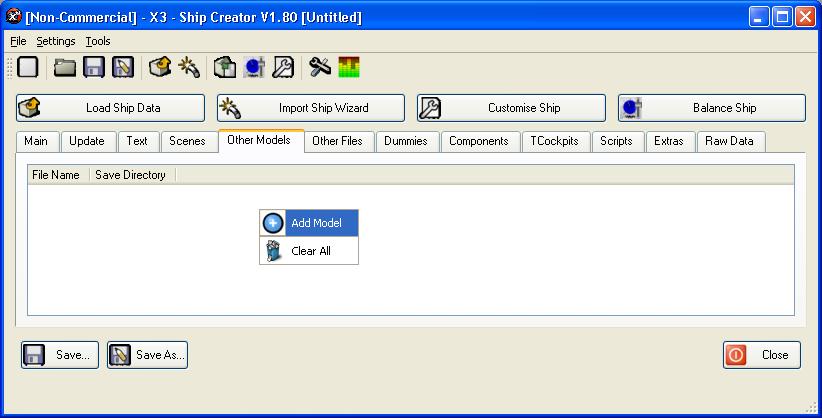Open the Scripts tab
The width and height of the screenshot is (822, 418).
pos(616,141)
